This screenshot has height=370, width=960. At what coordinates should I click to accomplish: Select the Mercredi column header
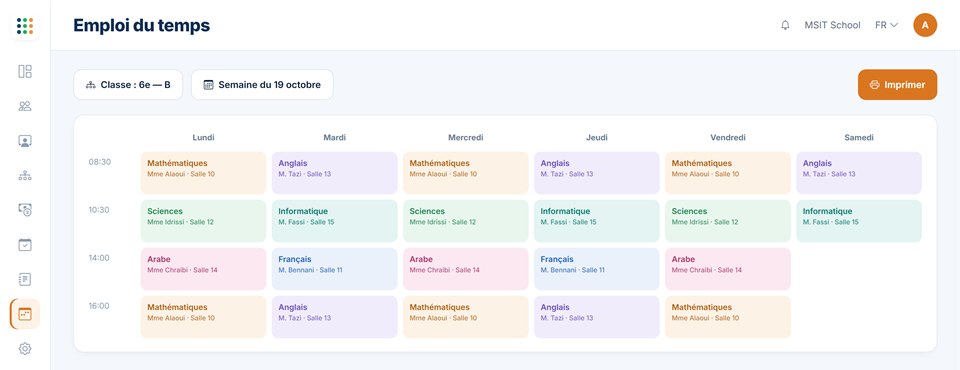tap(465, 137)
